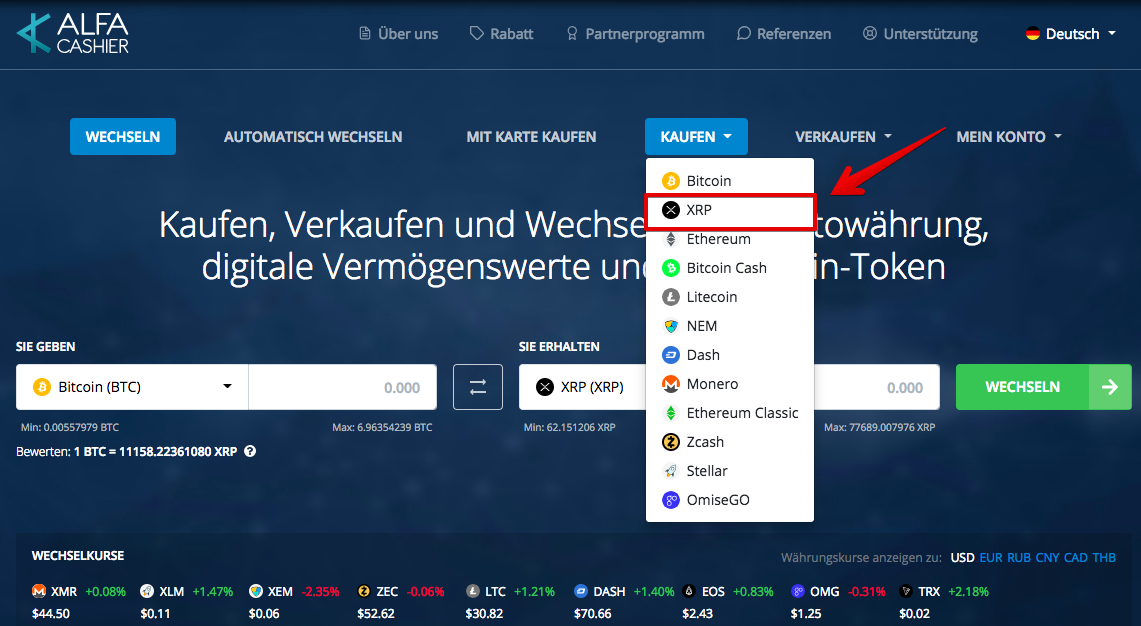Screen dimensions: 1141x626
Task: Expand the Verkaufen dropdown
Action: [x=843, y=136]
